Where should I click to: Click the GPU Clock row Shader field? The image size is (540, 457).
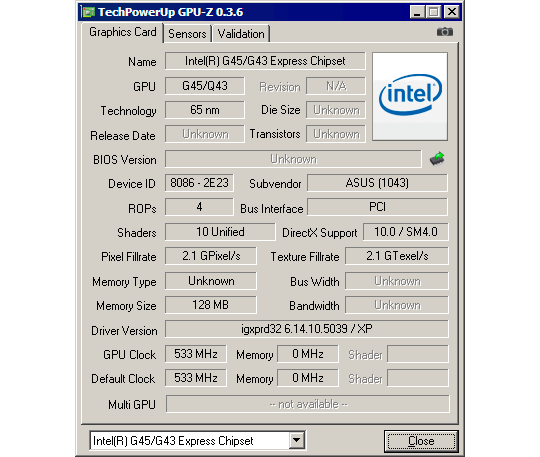[418, 354]
